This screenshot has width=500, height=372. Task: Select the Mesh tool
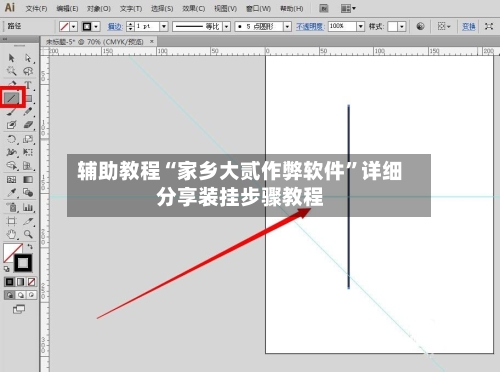[11, 180]
